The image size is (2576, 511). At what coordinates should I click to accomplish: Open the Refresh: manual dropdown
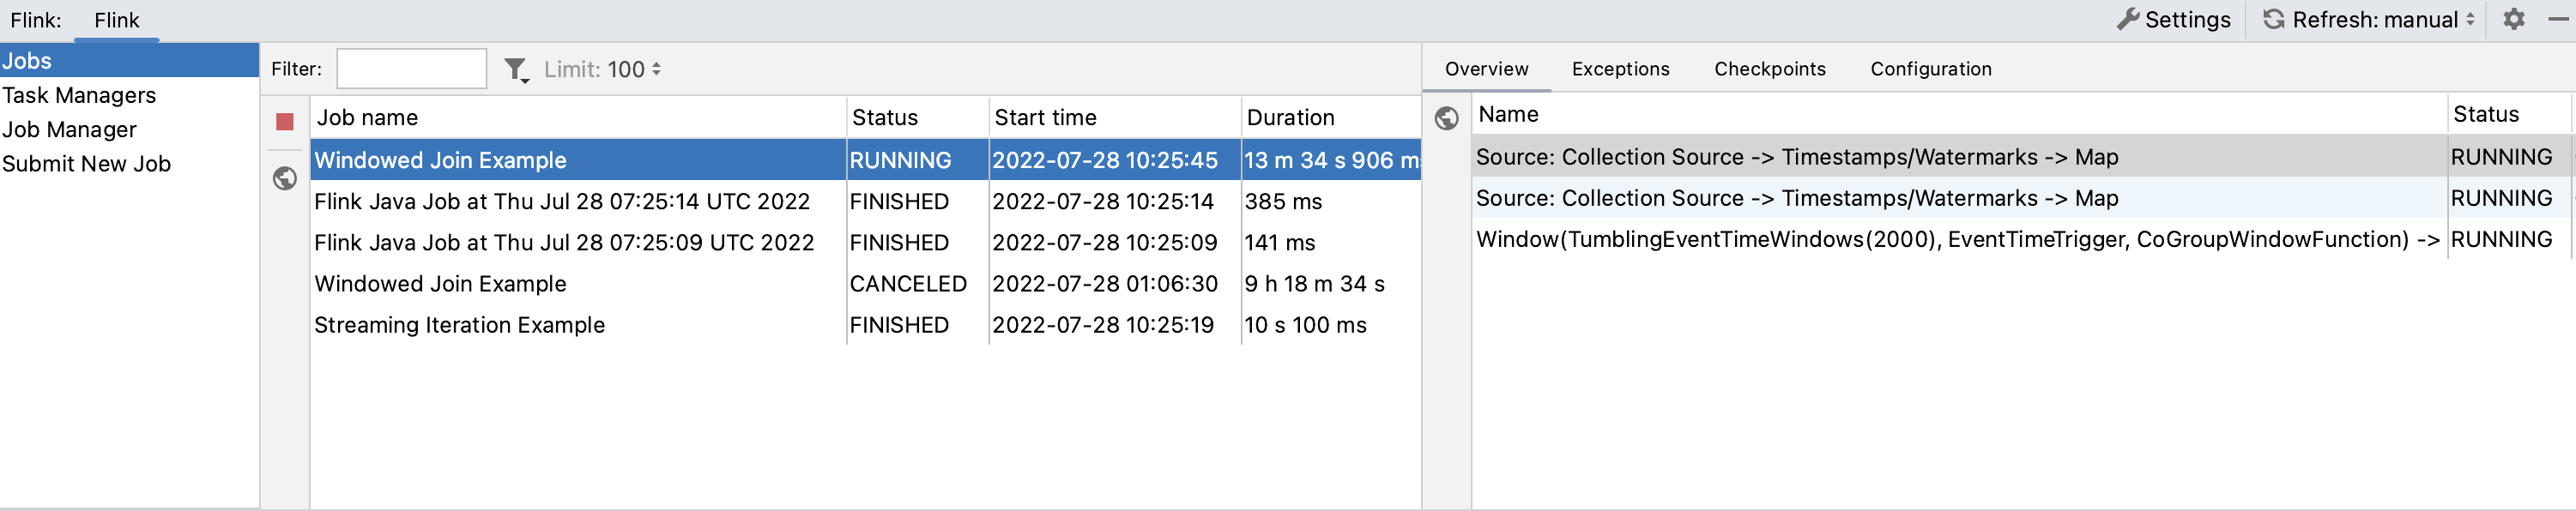(2368, 20)
